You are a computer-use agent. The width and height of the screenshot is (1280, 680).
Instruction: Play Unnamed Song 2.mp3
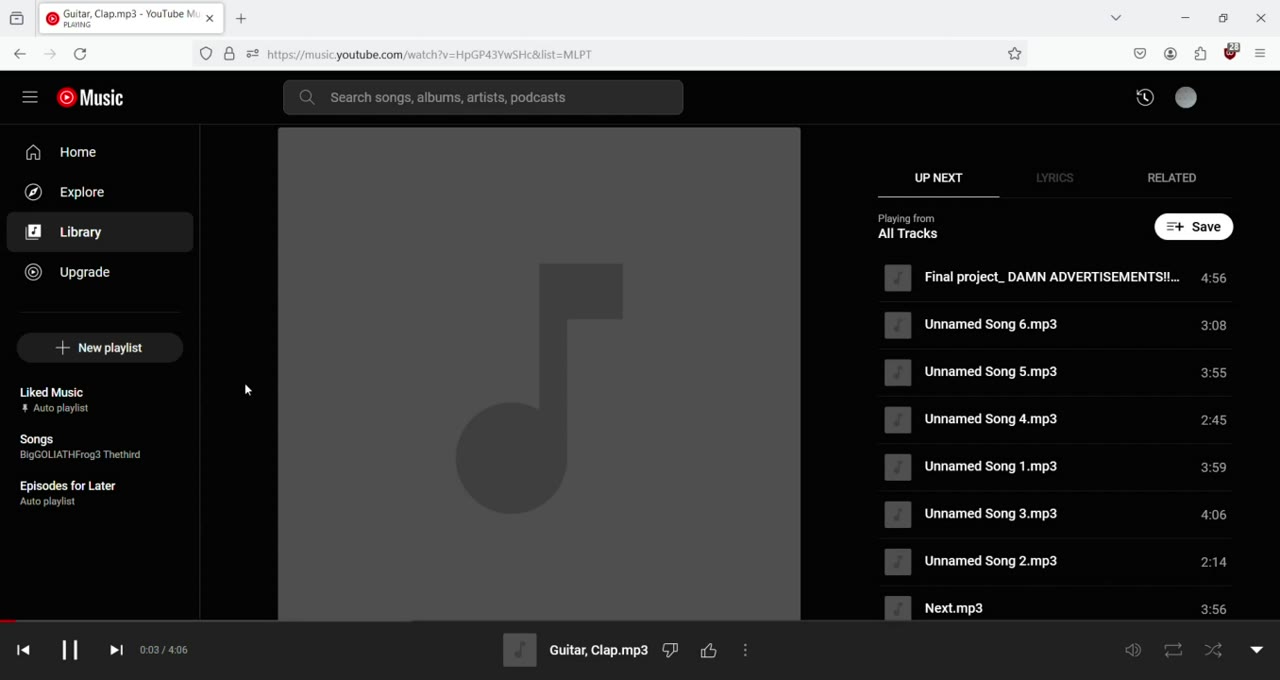[1055, 562]
